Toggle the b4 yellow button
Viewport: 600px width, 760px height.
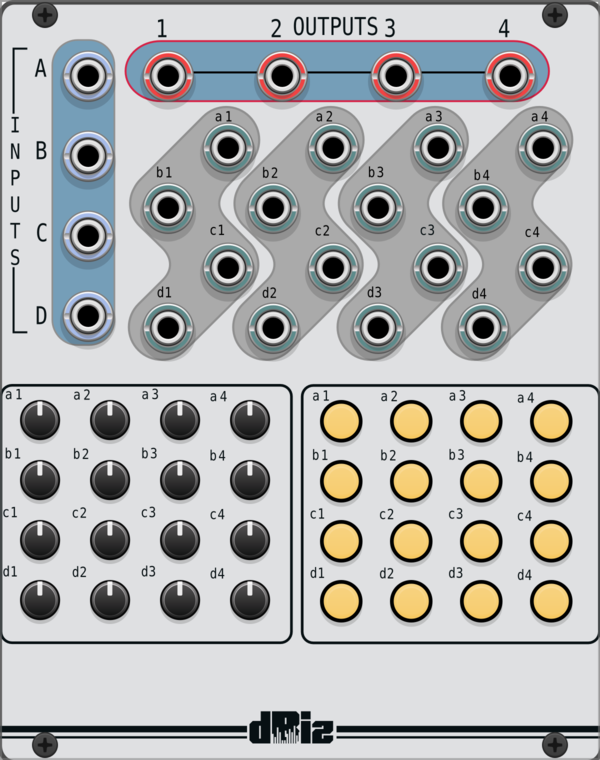[x=552, y=481]
